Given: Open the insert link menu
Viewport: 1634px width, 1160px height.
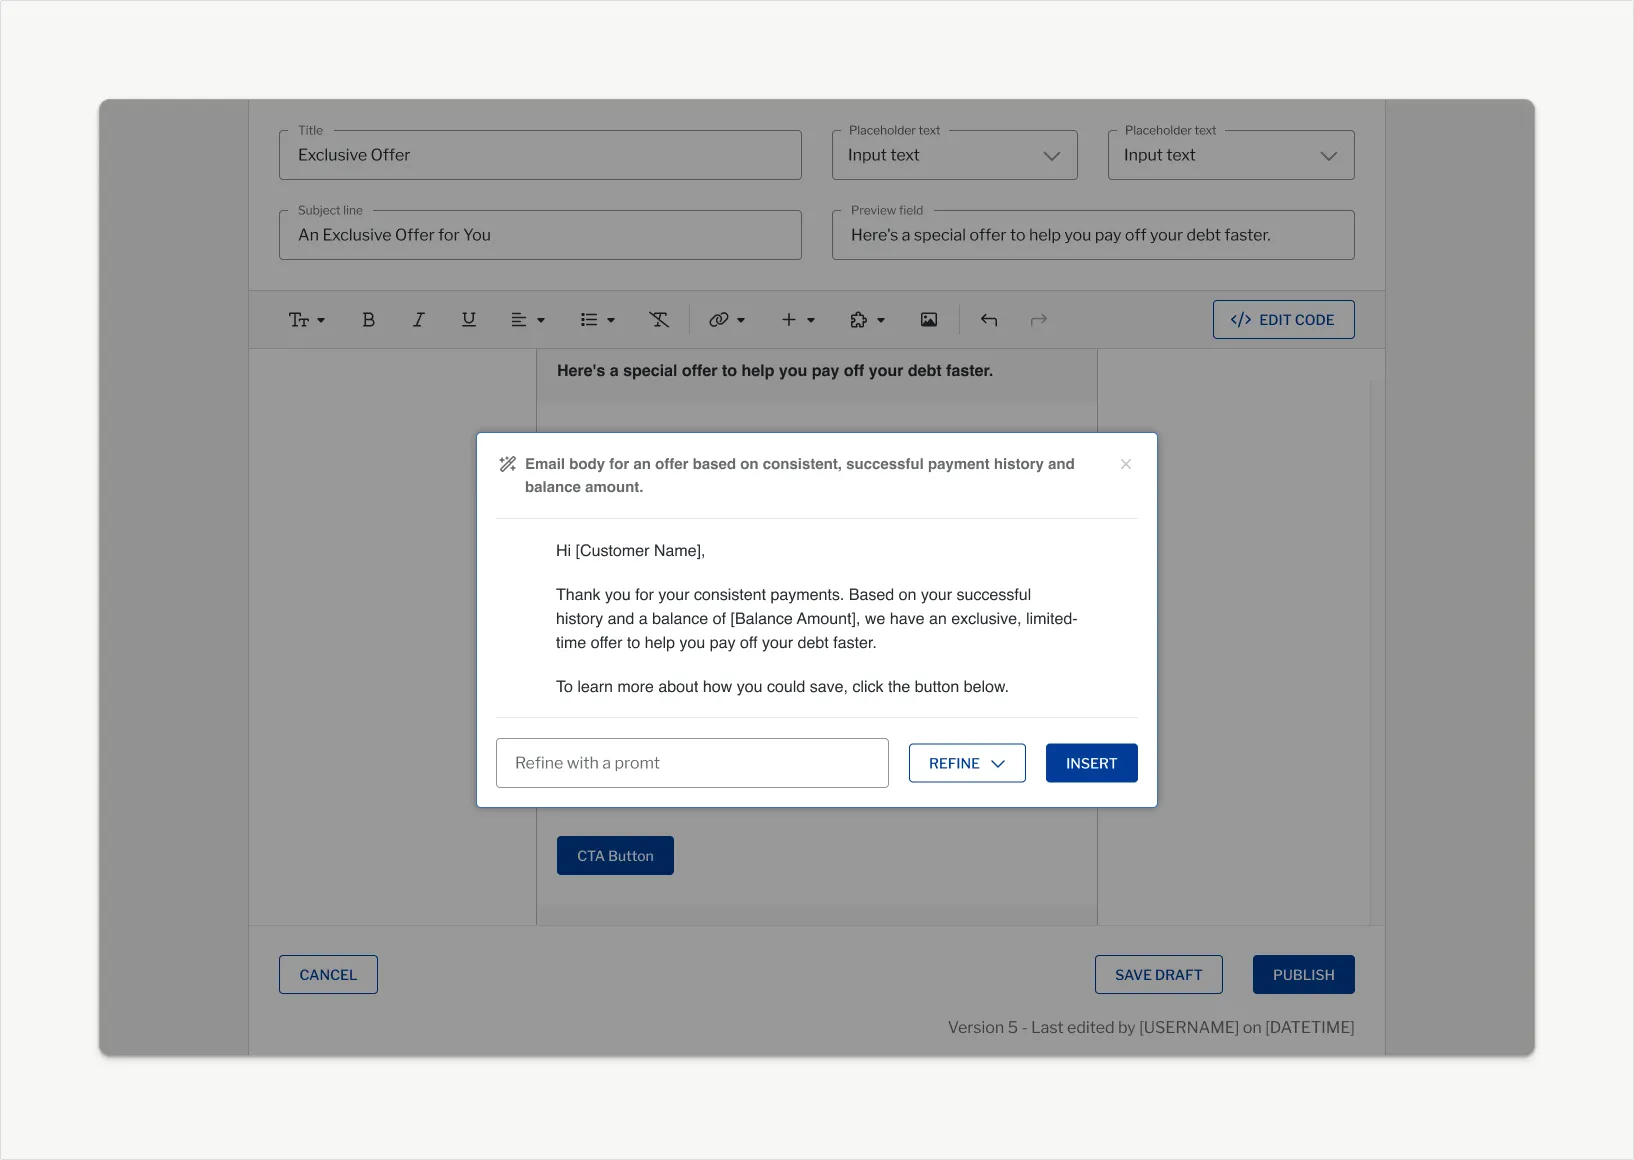Looking at the screenshot, I should tap(727, 320).
